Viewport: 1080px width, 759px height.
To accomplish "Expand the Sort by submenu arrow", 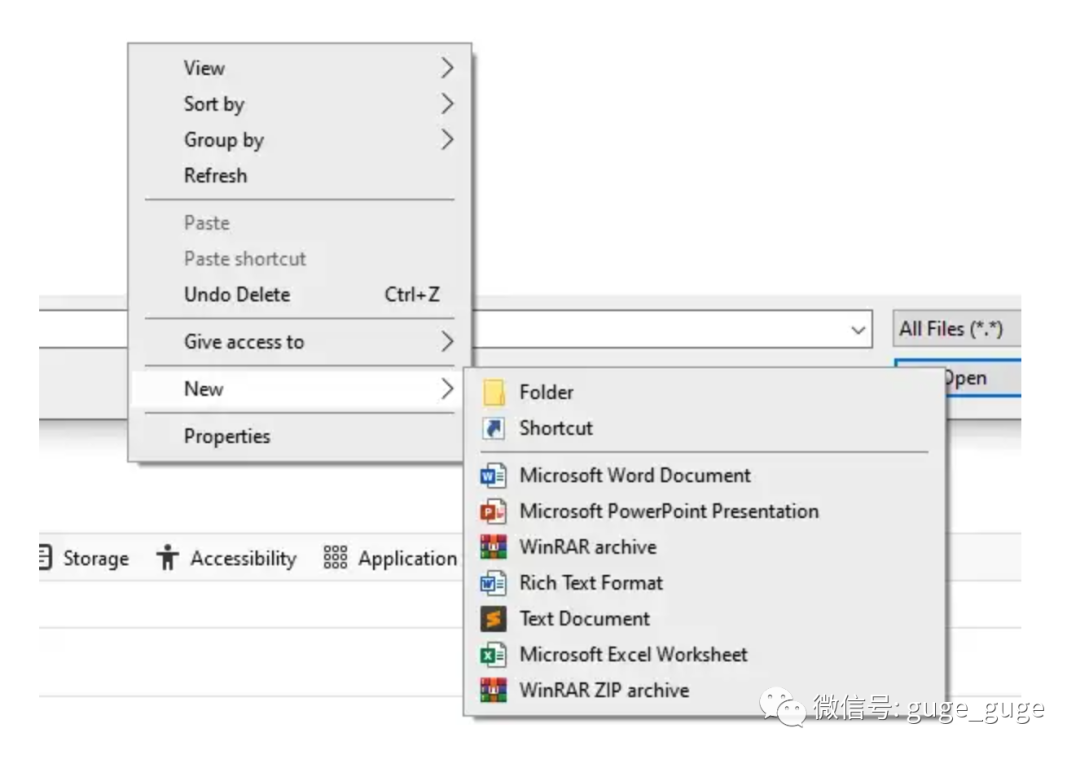I will [x=447, y=104].
